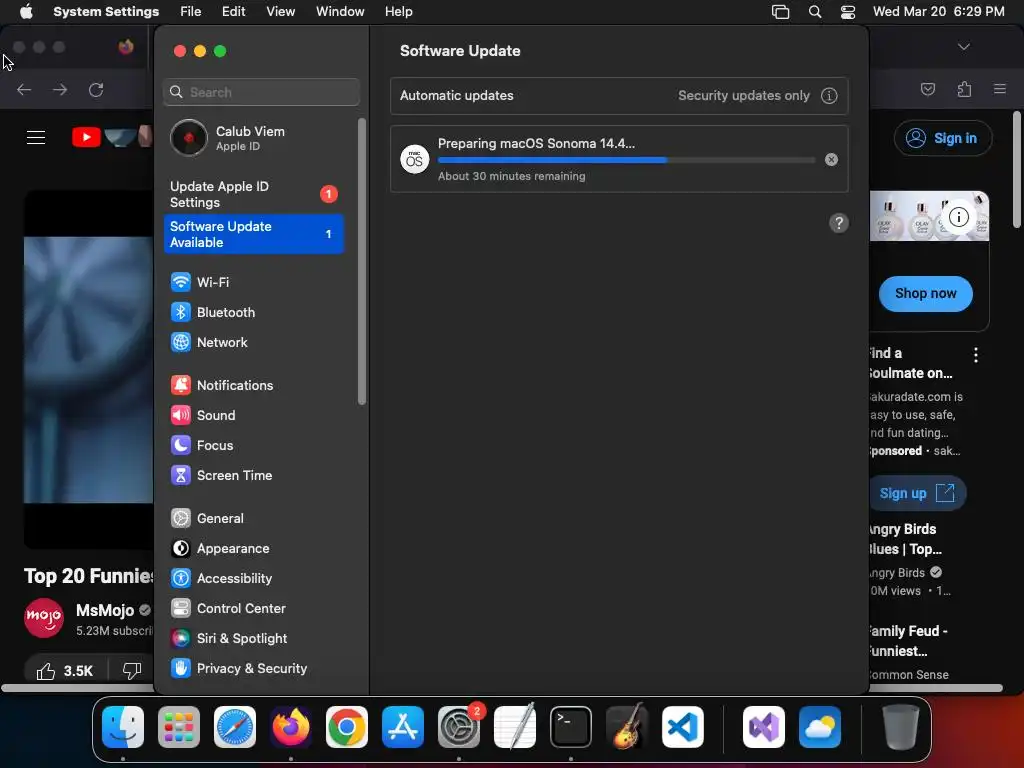The height and width of the screenshot is (768, 1024).
Task: Click the Angry Birds Blues video title
Action: pos(906,539)
